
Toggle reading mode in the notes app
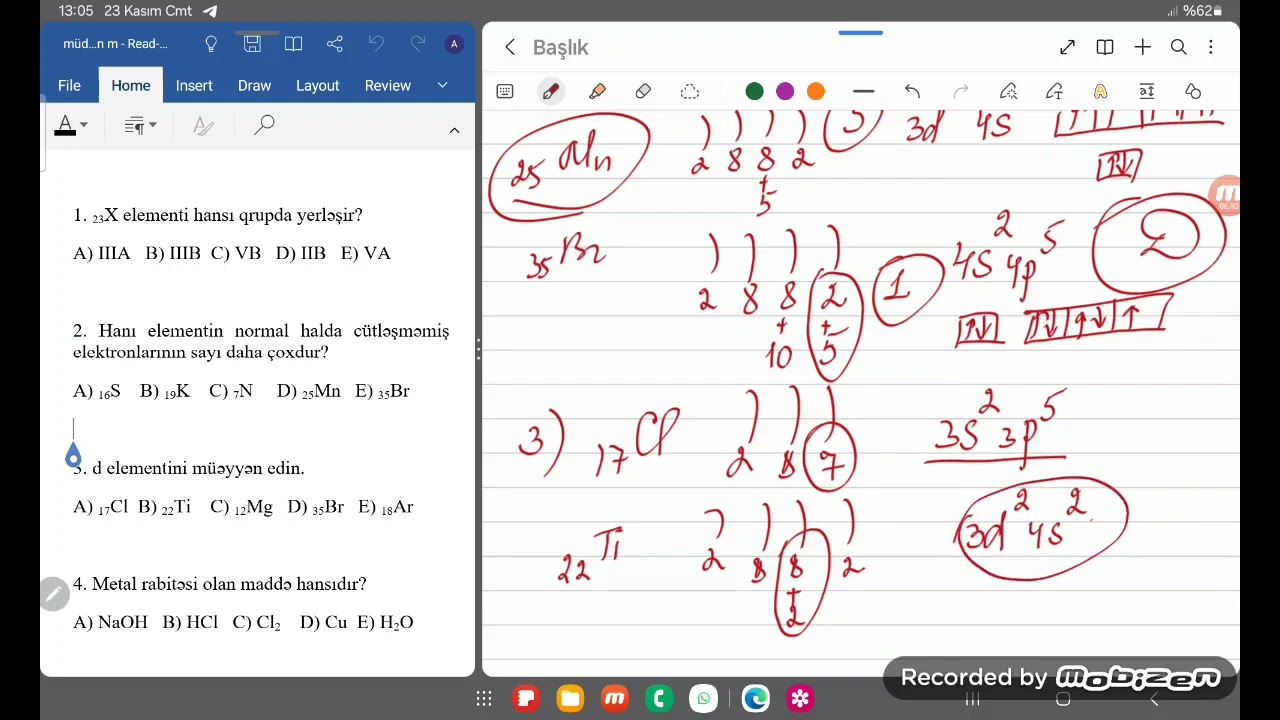click(1105, 47)
